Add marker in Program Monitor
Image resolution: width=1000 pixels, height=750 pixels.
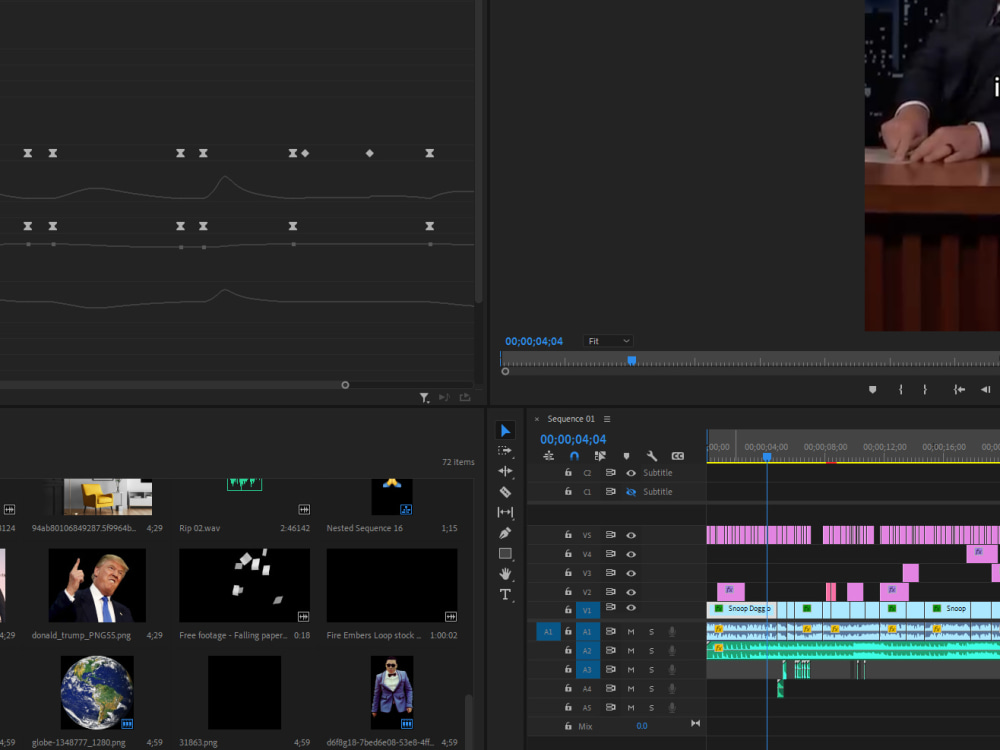tap(872, 390)
